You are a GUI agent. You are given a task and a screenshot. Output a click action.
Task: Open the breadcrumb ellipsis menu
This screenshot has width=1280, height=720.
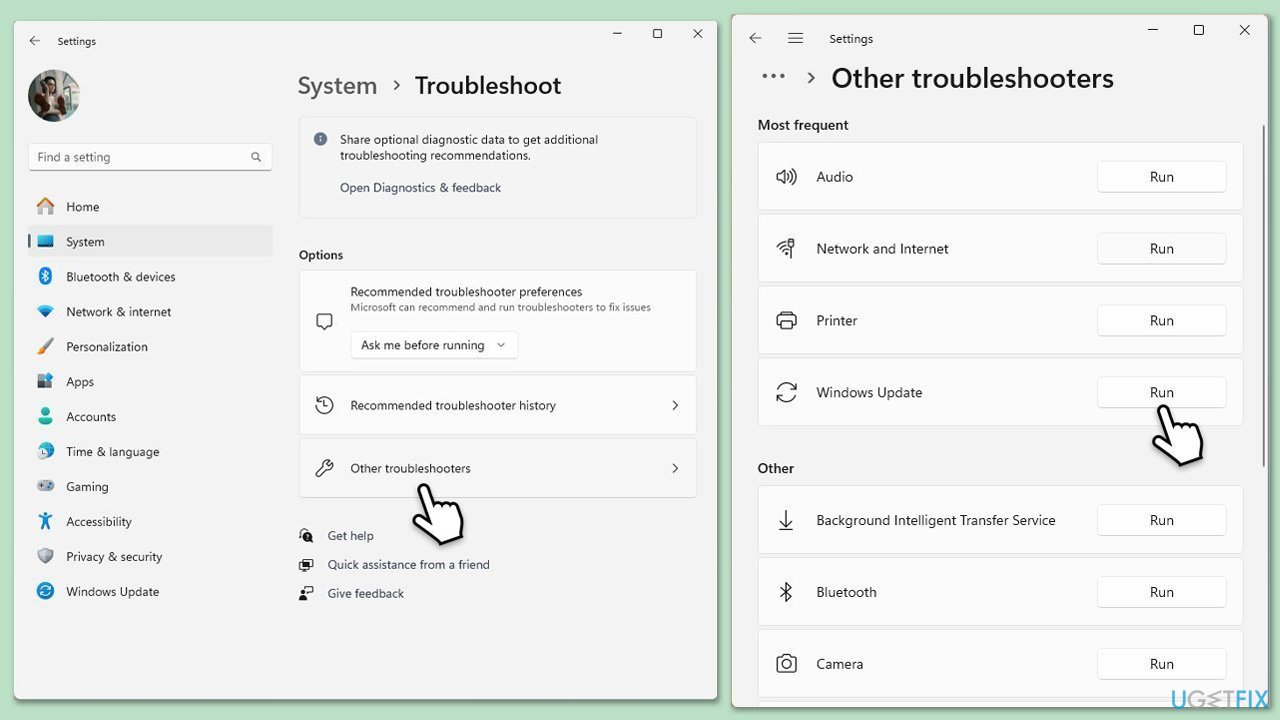pyautogui.click(x=773, y=75)
